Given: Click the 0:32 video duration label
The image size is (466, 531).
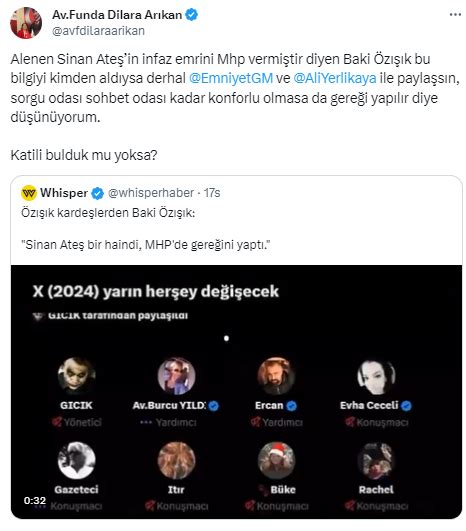Looking at the screenshot, I should click(x=35, y=501).
